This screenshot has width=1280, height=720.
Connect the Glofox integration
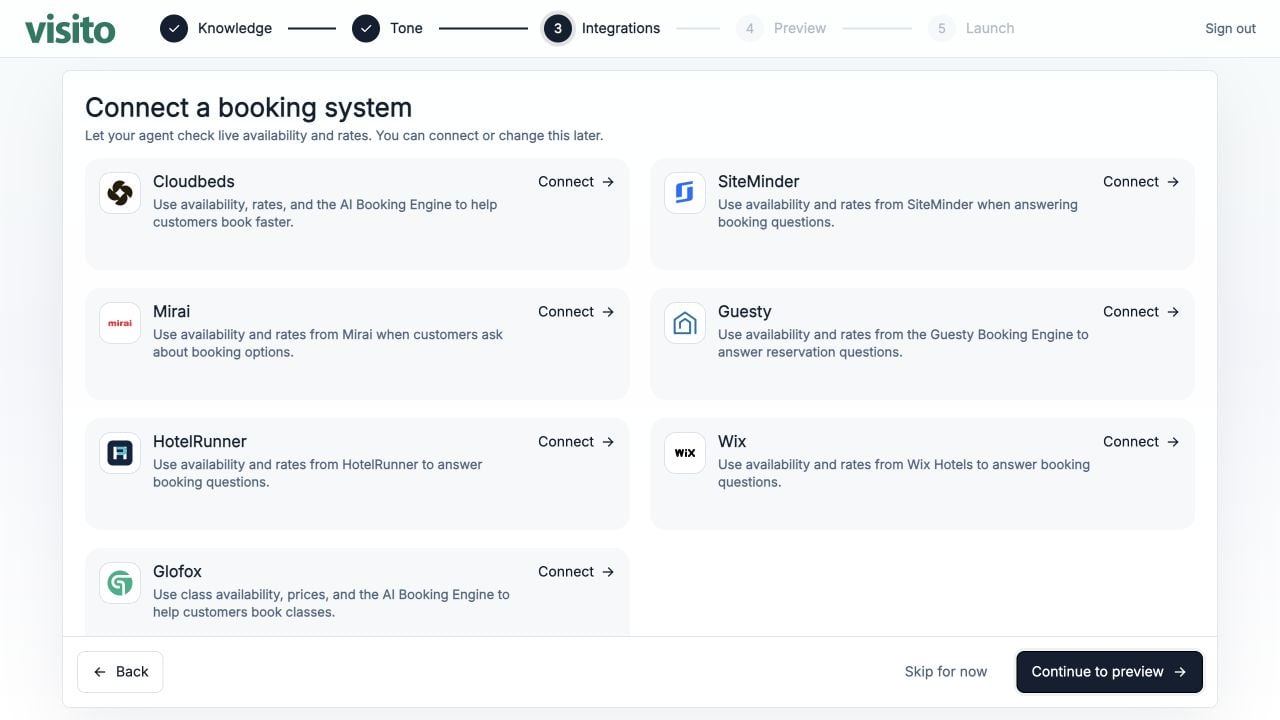click(x=576, y=572)
